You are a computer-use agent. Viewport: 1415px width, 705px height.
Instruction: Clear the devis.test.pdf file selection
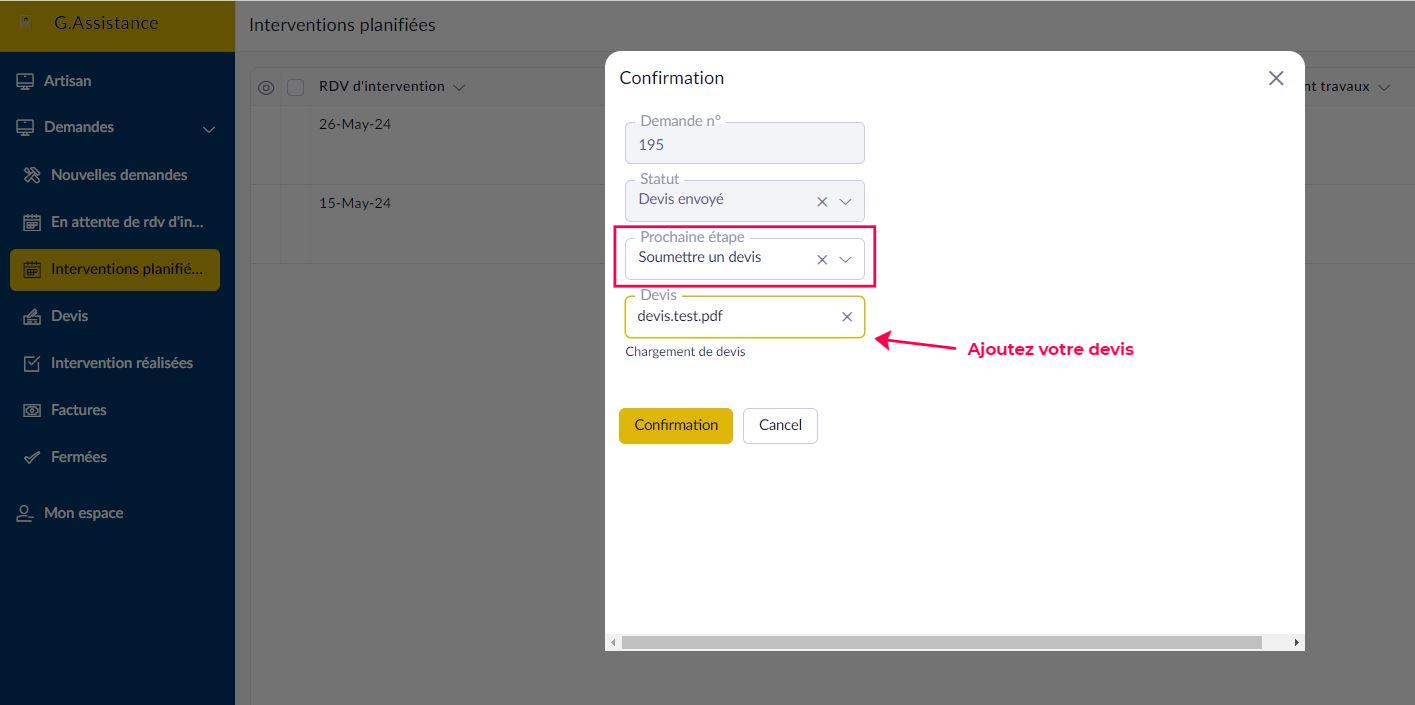[x=847, y=317]
